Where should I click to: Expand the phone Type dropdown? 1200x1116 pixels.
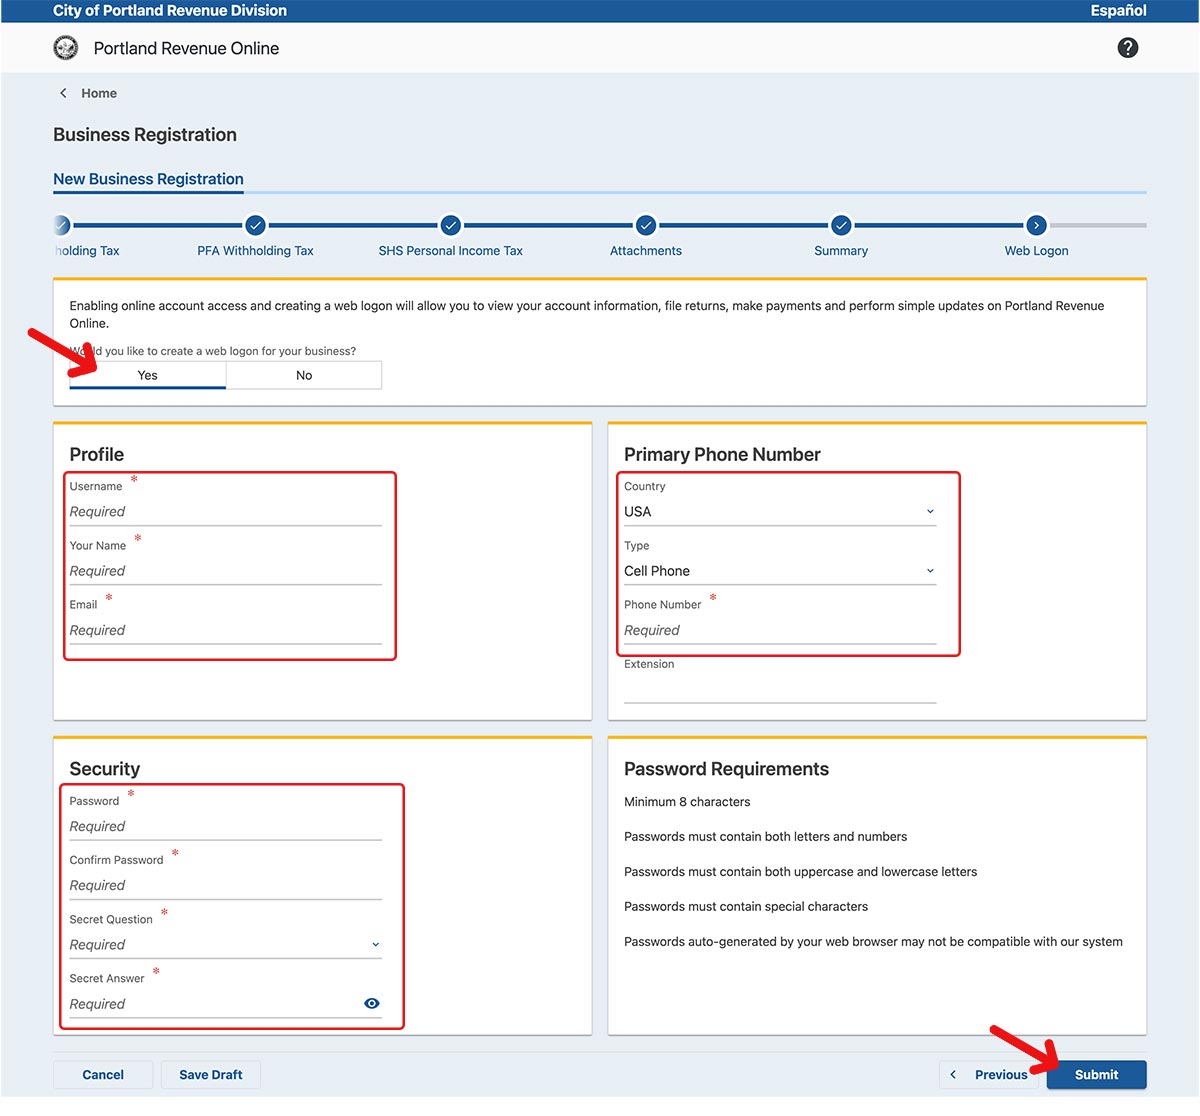tap(779, 571)
